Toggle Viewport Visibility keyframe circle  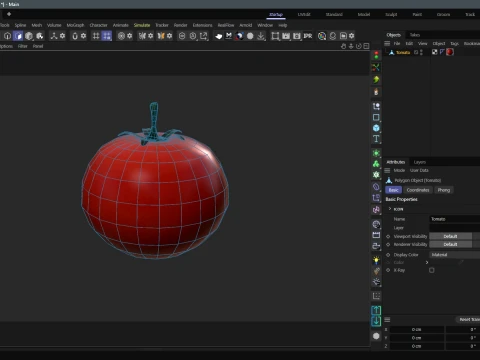click(388, 236)
